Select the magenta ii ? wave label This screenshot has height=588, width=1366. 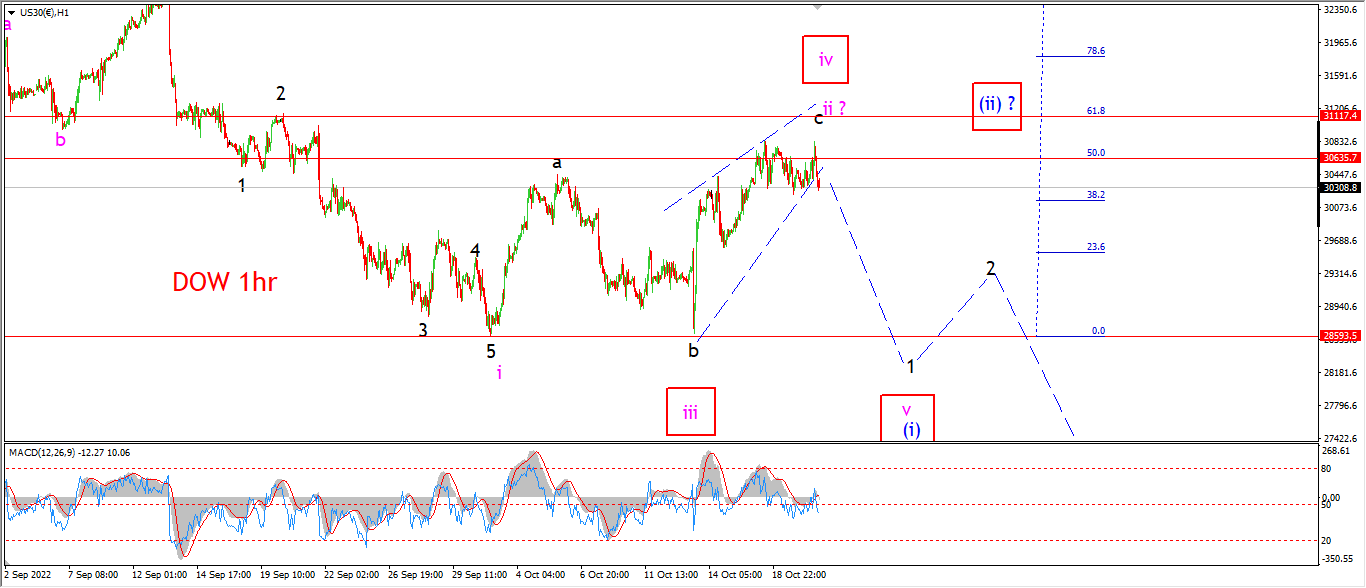pyautogui.click(x=836, y=108)
